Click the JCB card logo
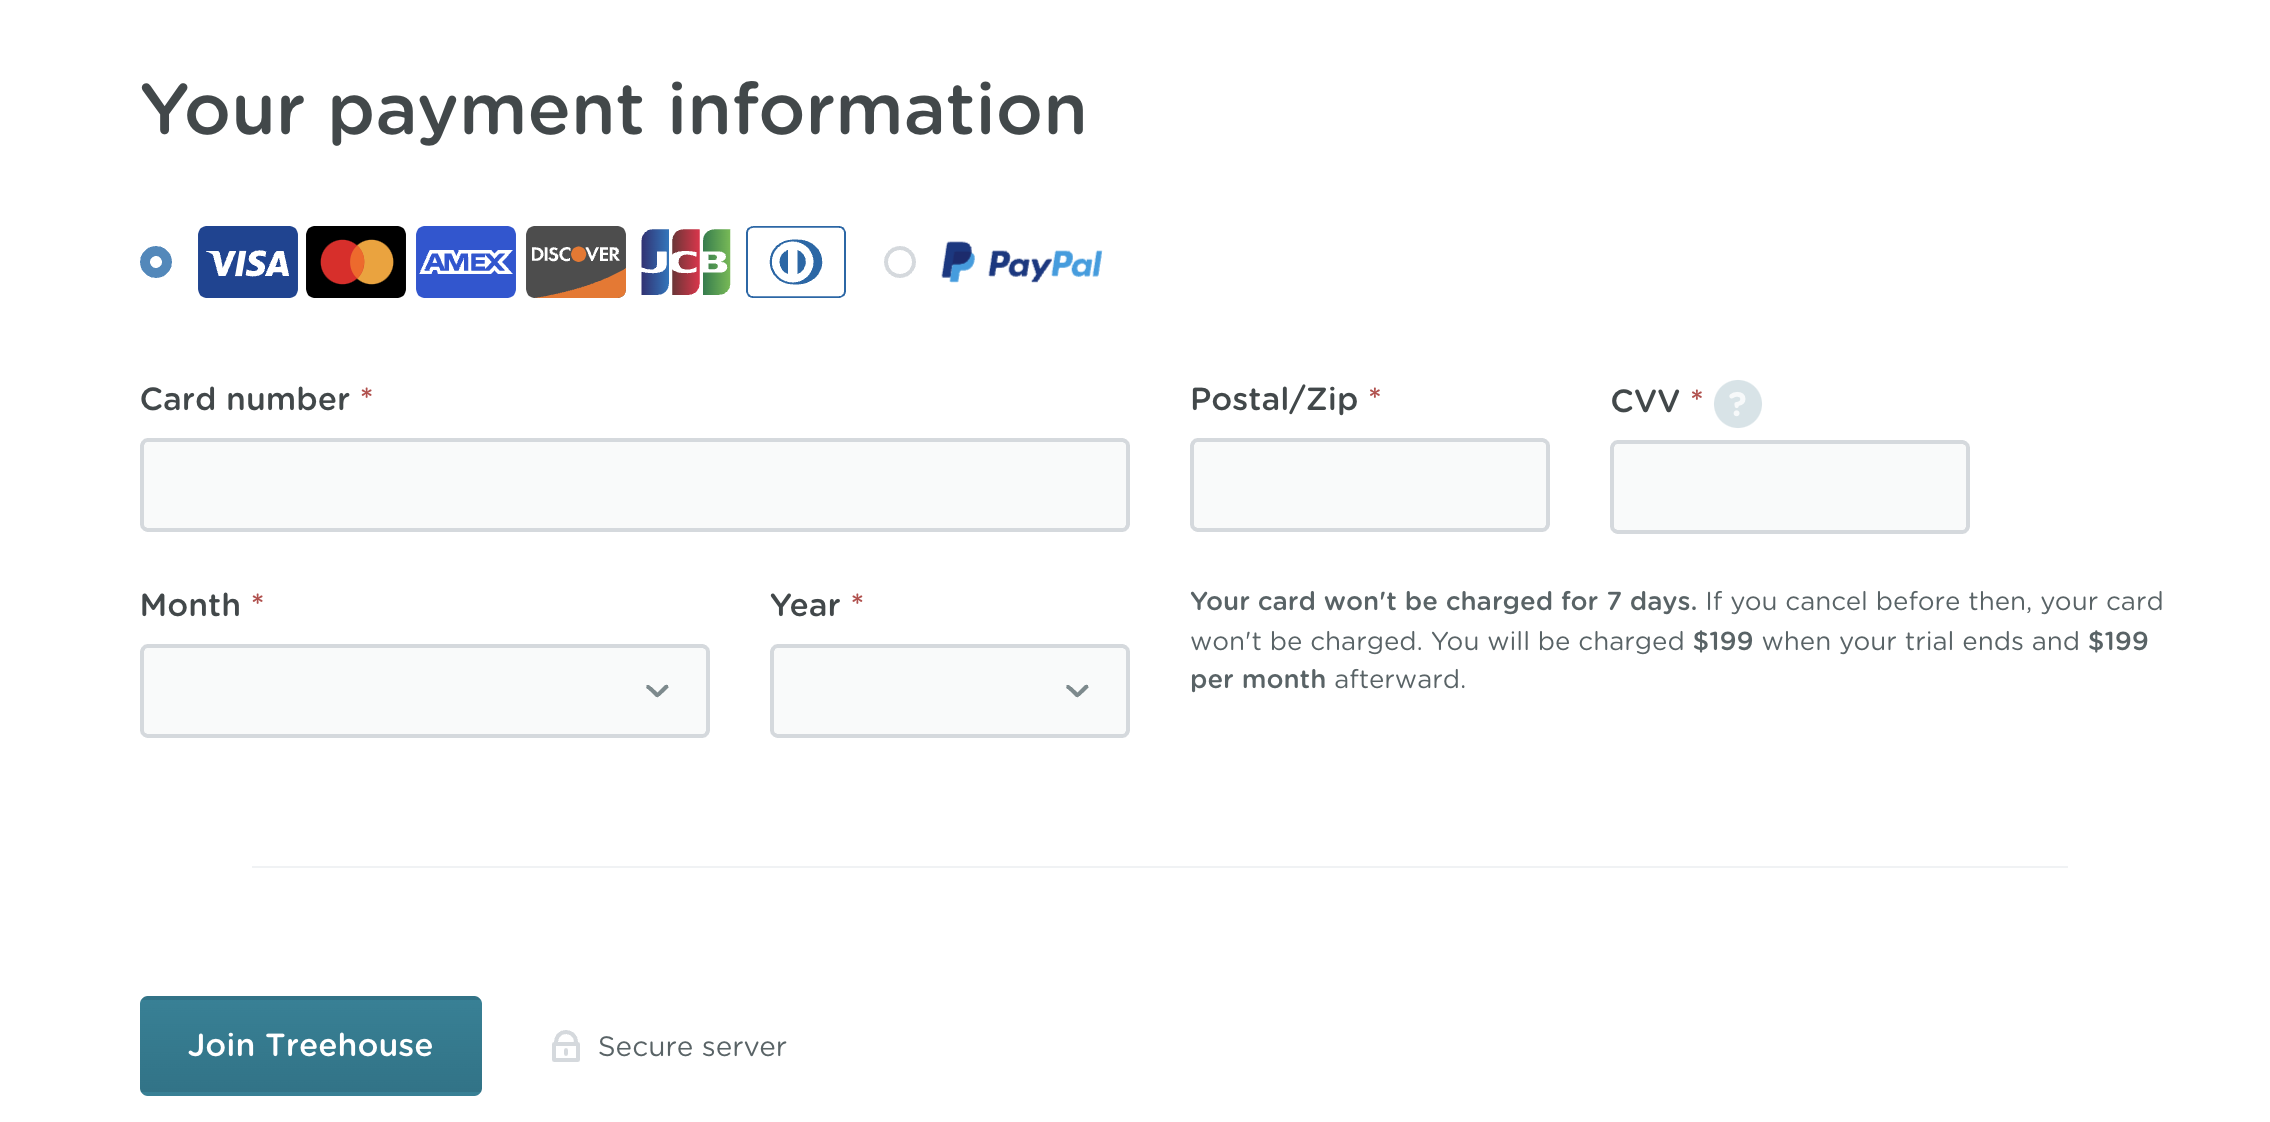This screenshot has width=2270, height=1122. click(686, 262)
